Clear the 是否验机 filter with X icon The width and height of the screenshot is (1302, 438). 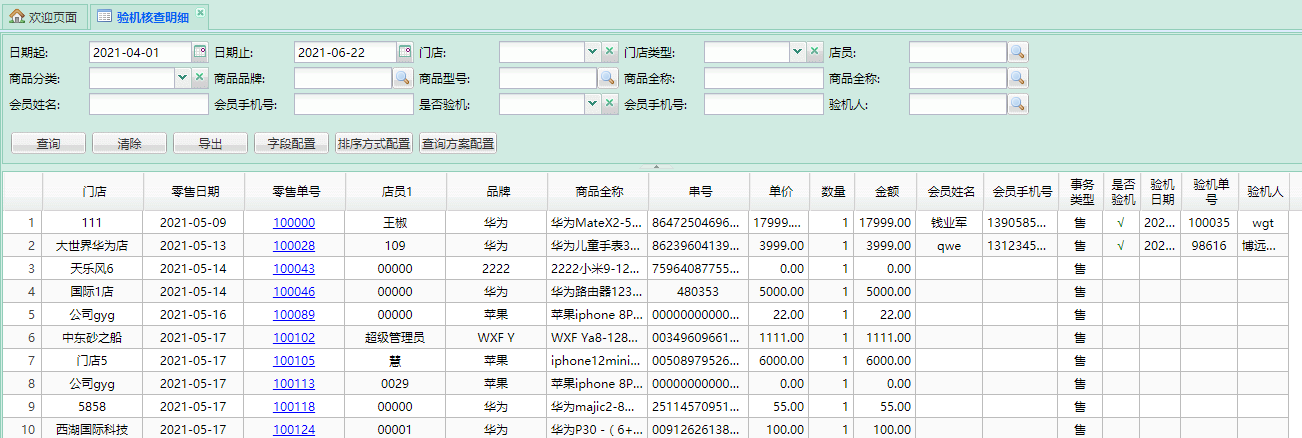click(x=609, y=104)
